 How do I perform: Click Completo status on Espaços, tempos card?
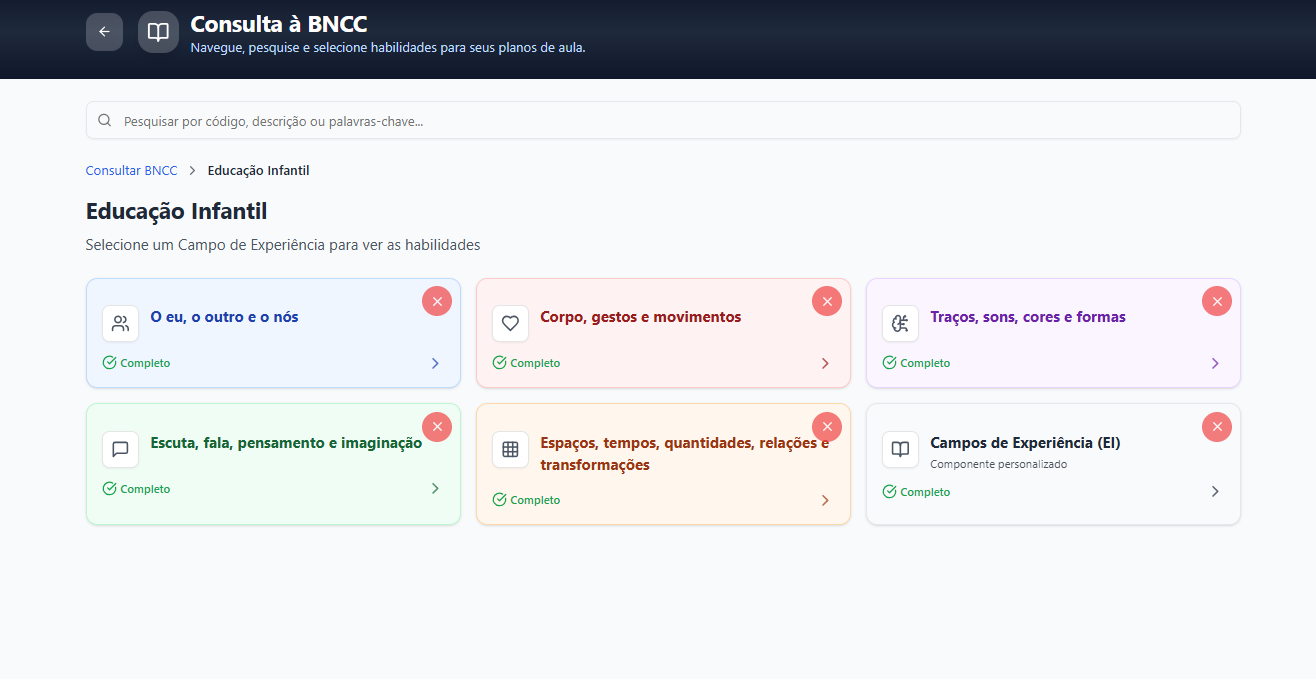click(535, 500)
